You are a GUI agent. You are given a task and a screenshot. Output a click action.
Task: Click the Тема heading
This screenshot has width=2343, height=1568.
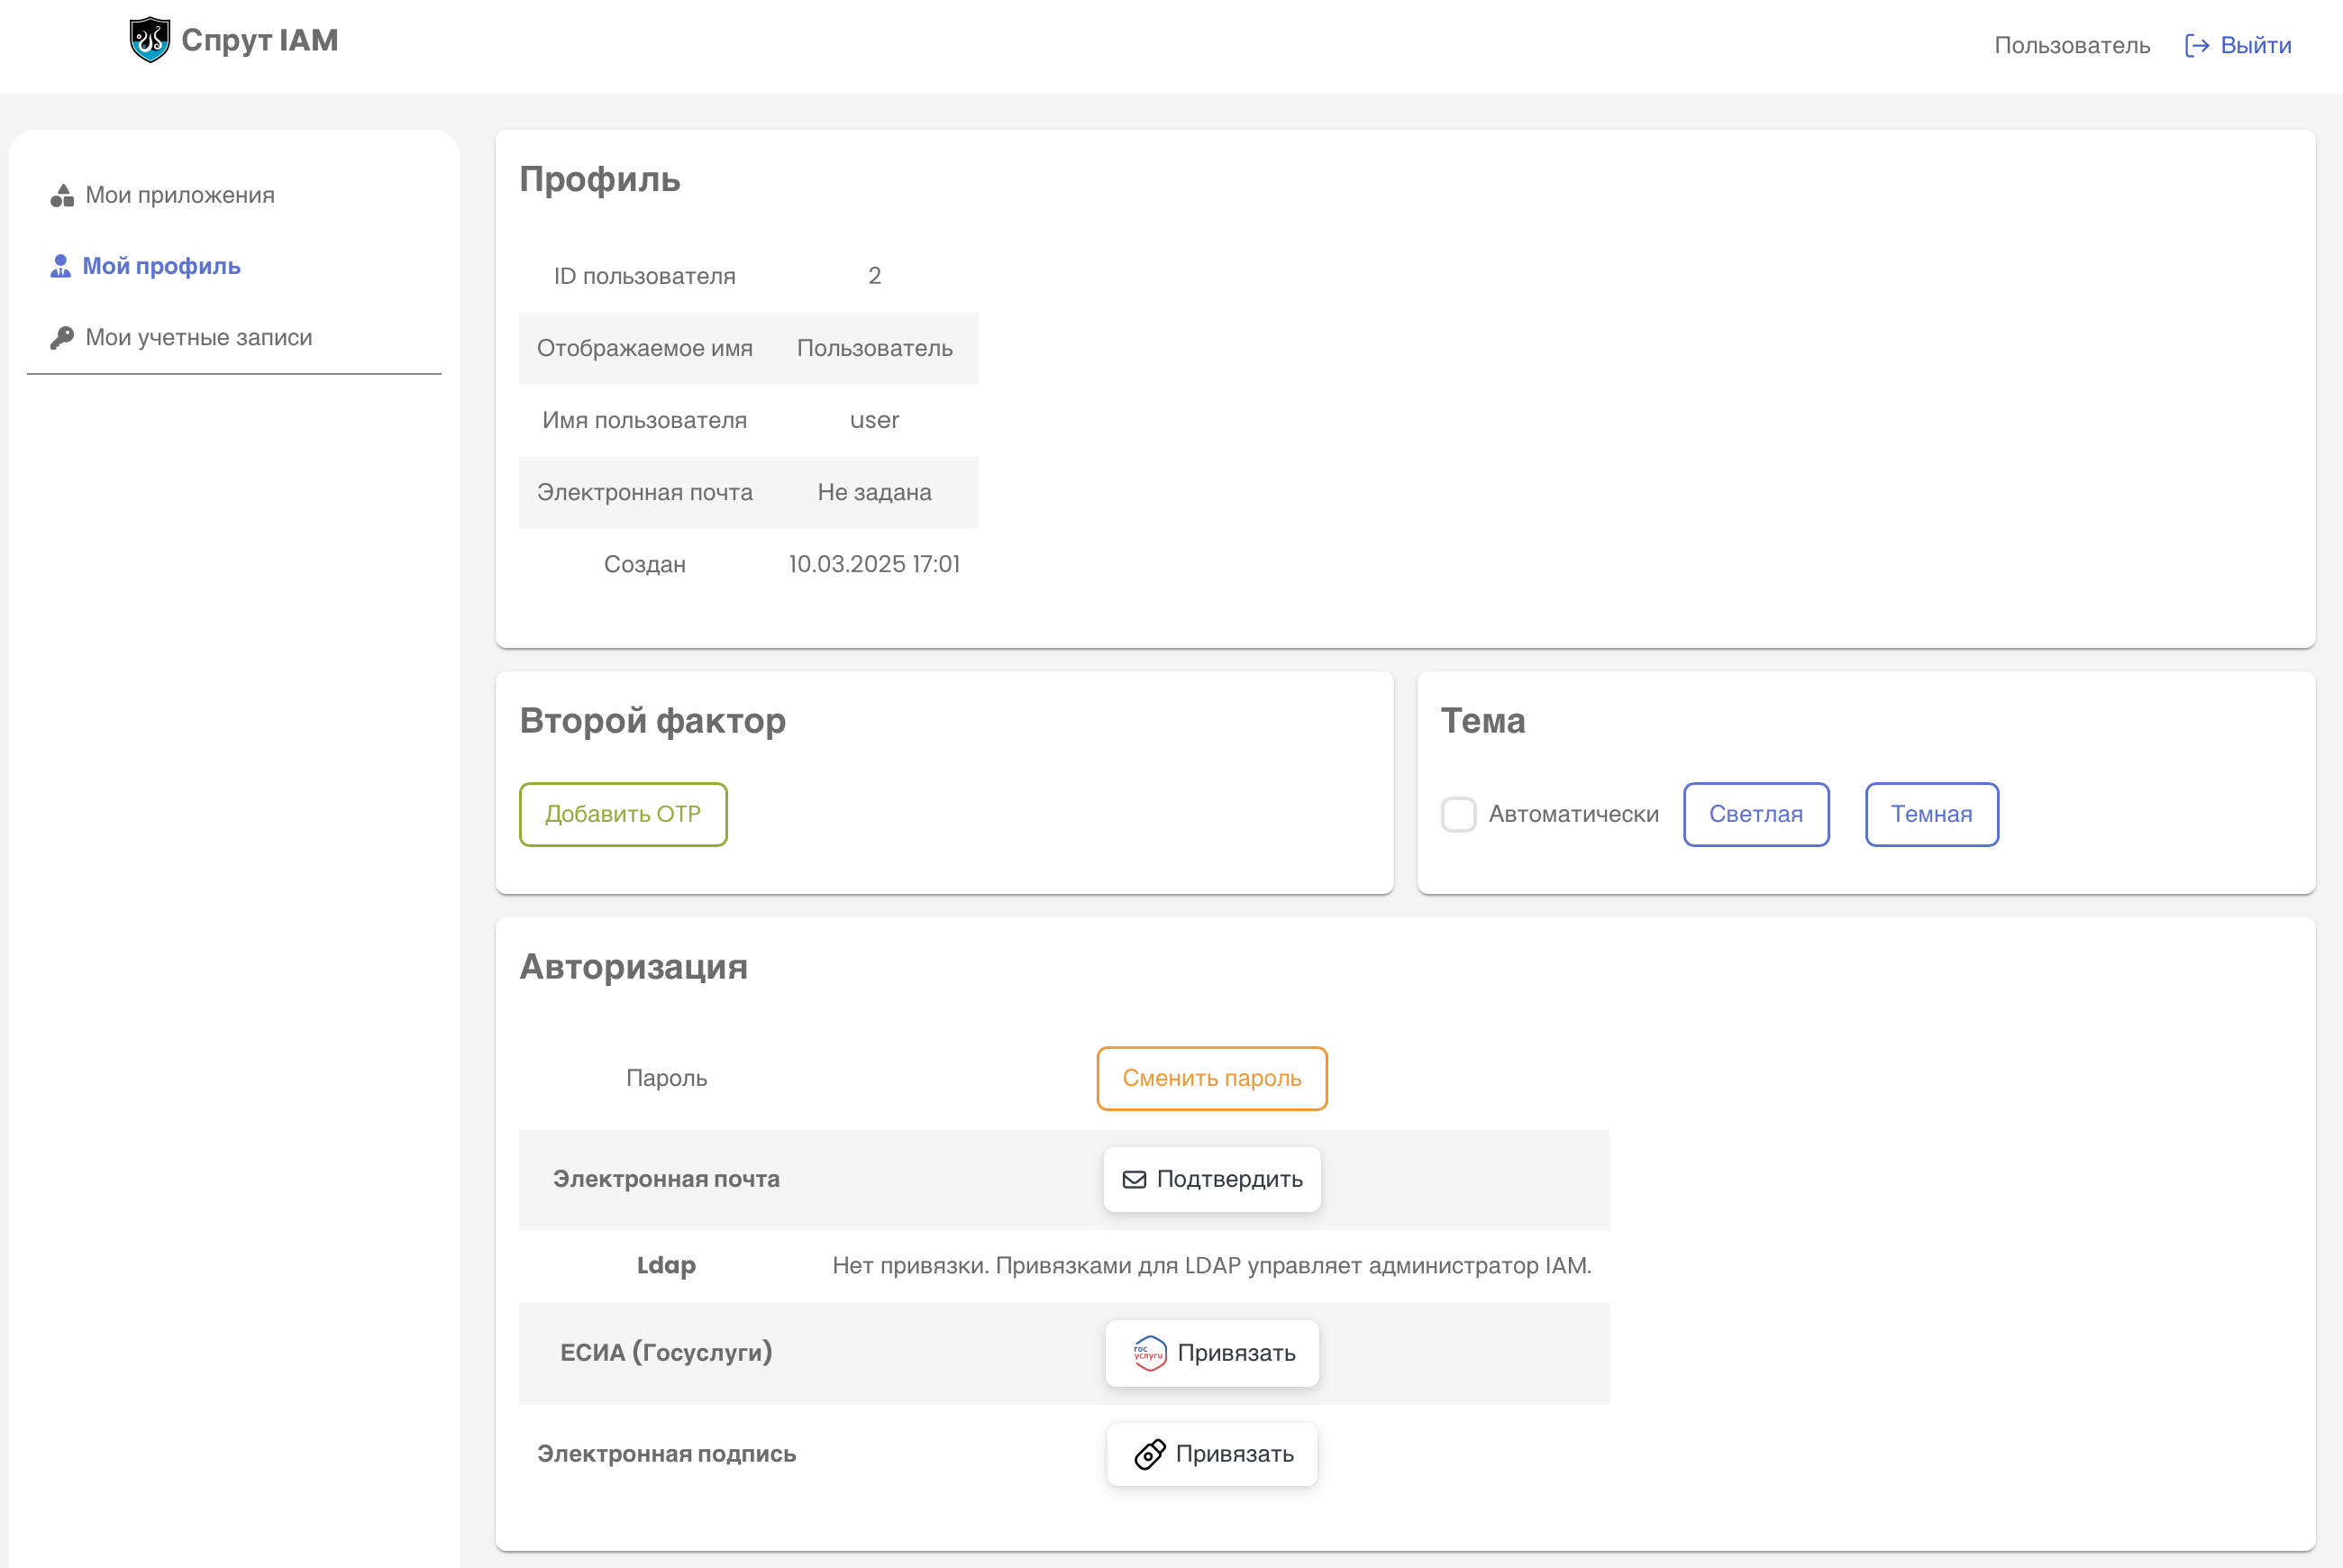click(1483, 721)
